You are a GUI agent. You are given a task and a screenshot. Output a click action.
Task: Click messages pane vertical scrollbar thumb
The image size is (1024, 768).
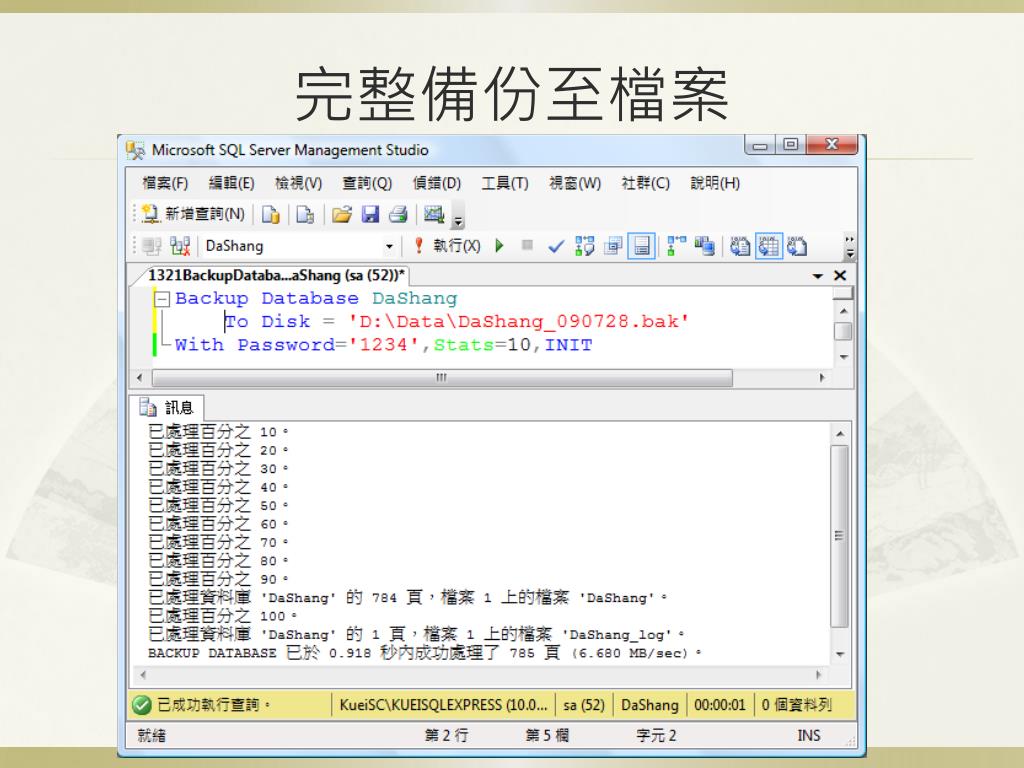[x=840, y=536]
